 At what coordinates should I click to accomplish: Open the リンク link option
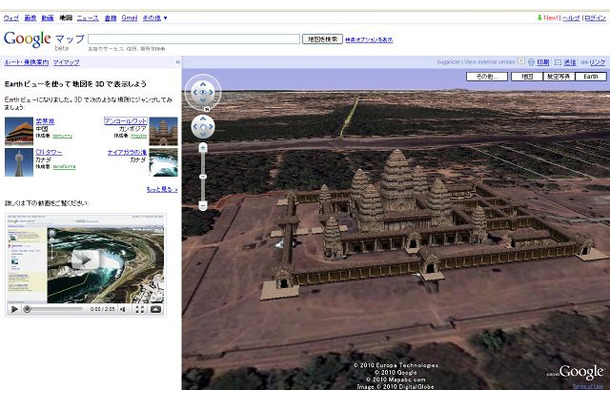(597, 62)
